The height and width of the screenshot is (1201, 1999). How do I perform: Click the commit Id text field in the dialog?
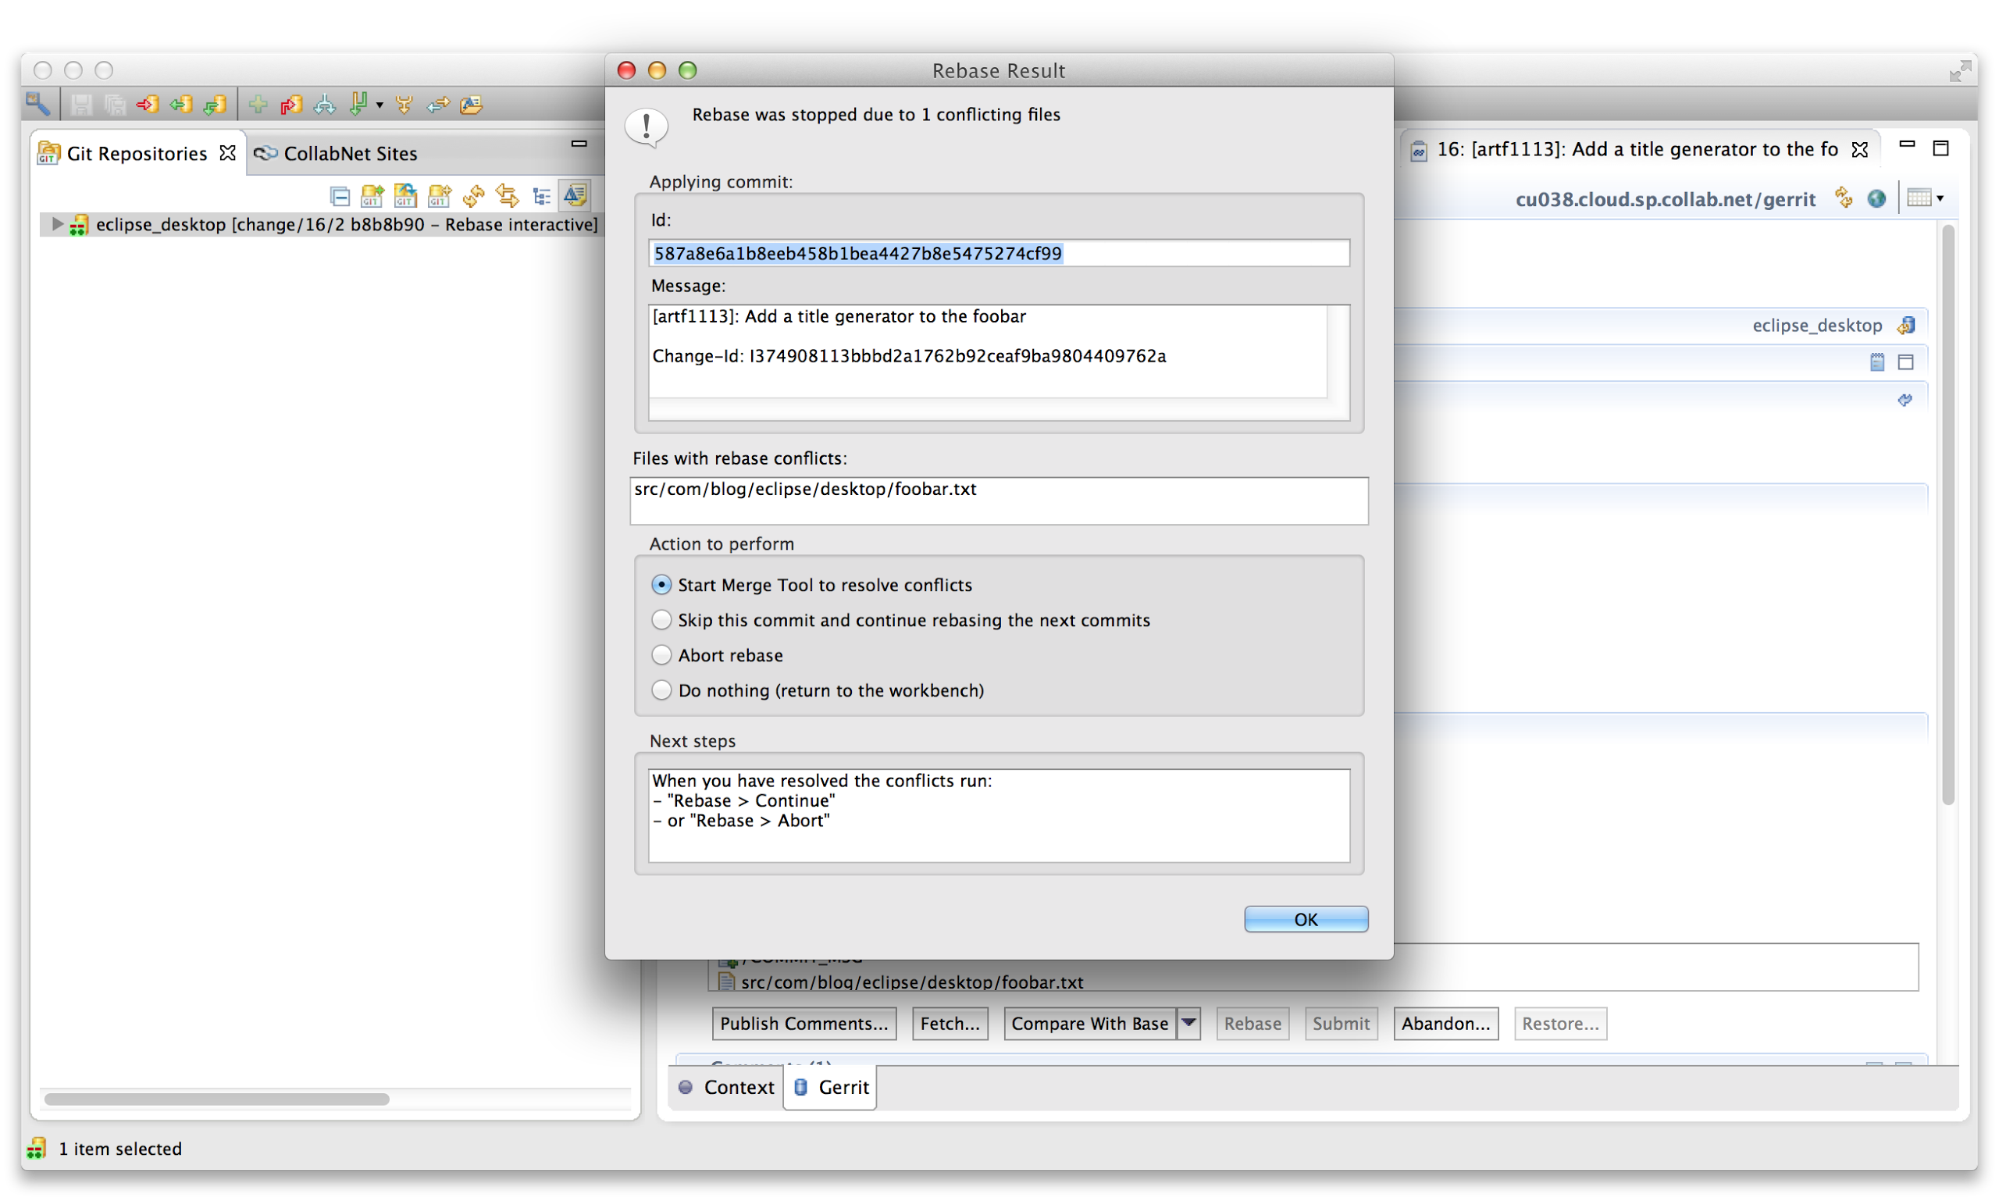point(998,253)
